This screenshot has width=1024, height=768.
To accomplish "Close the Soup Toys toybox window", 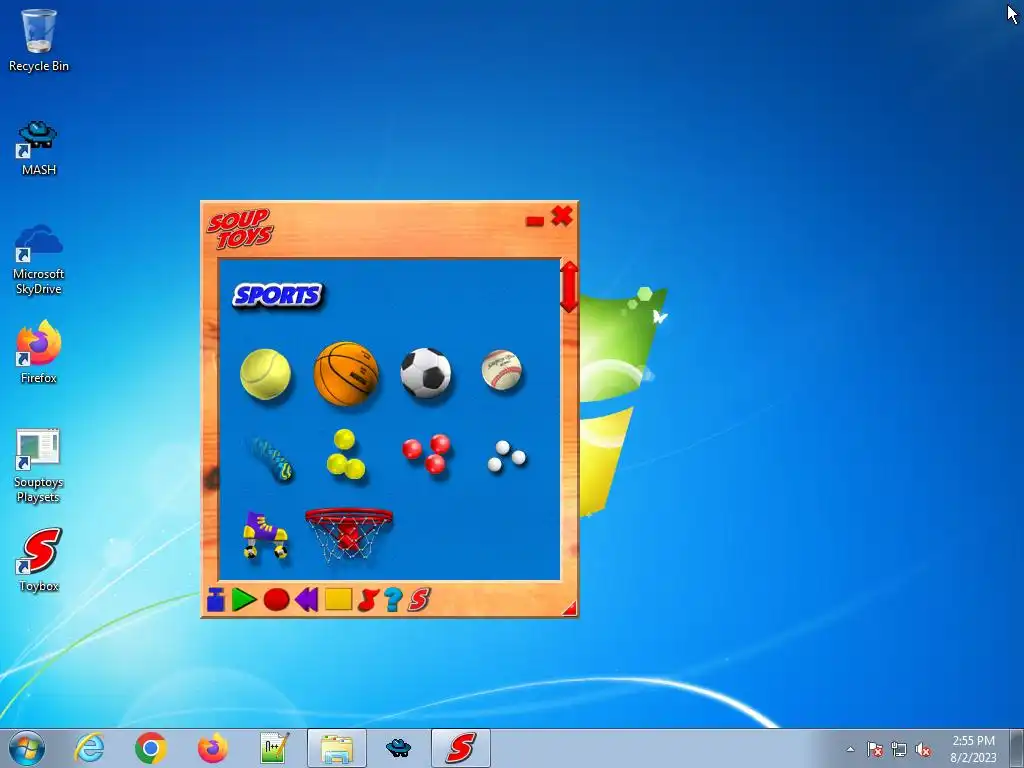I will tap(562, 216).
